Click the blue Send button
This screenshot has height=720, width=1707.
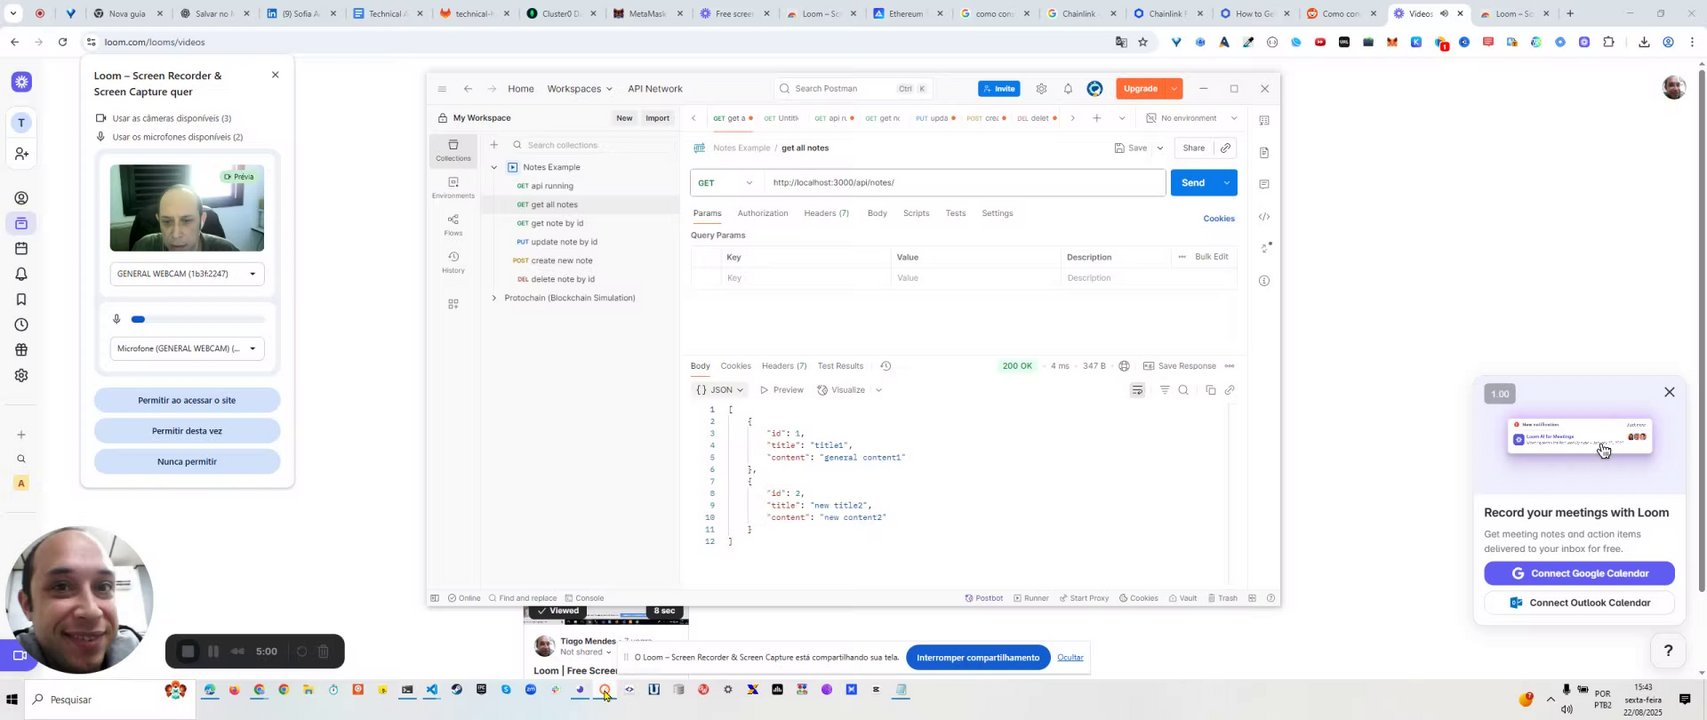1192,183
